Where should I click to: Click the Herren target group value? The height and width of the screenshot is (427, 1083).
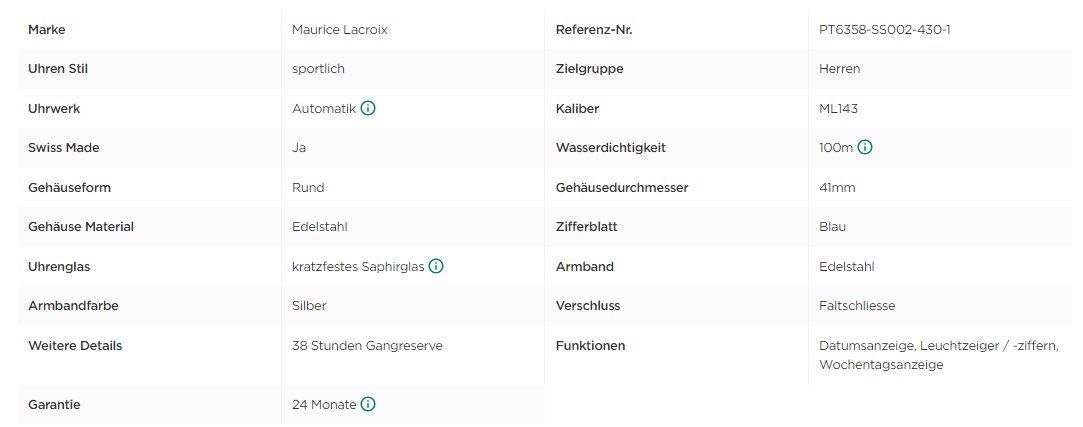840,69
